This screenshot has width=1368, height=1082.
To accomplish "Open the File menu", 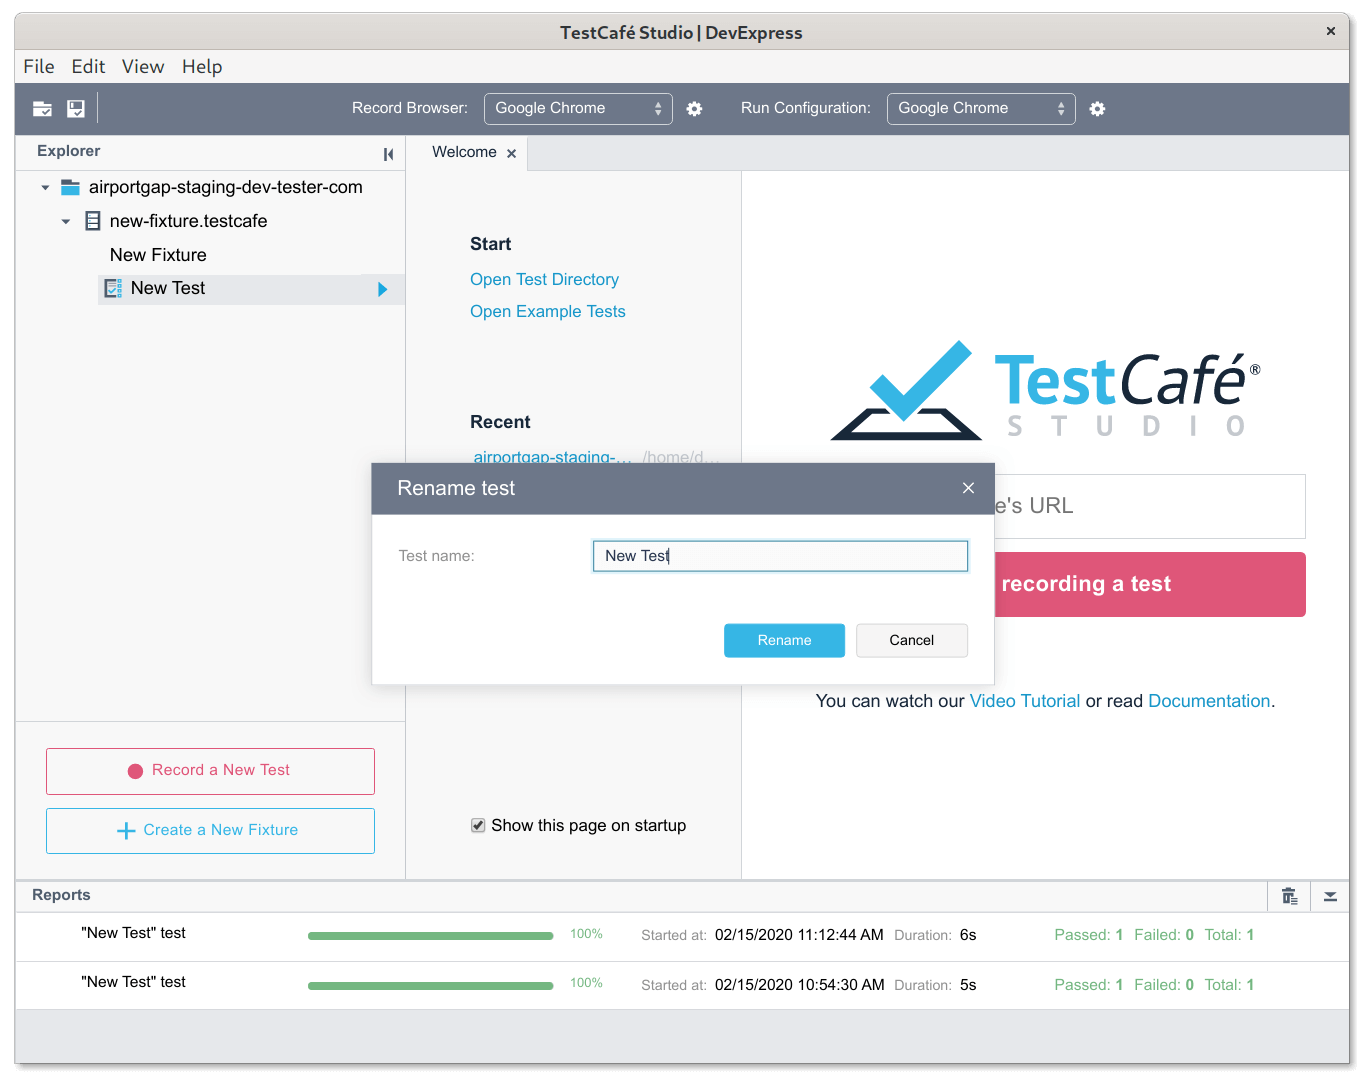I will pos(39,67).
